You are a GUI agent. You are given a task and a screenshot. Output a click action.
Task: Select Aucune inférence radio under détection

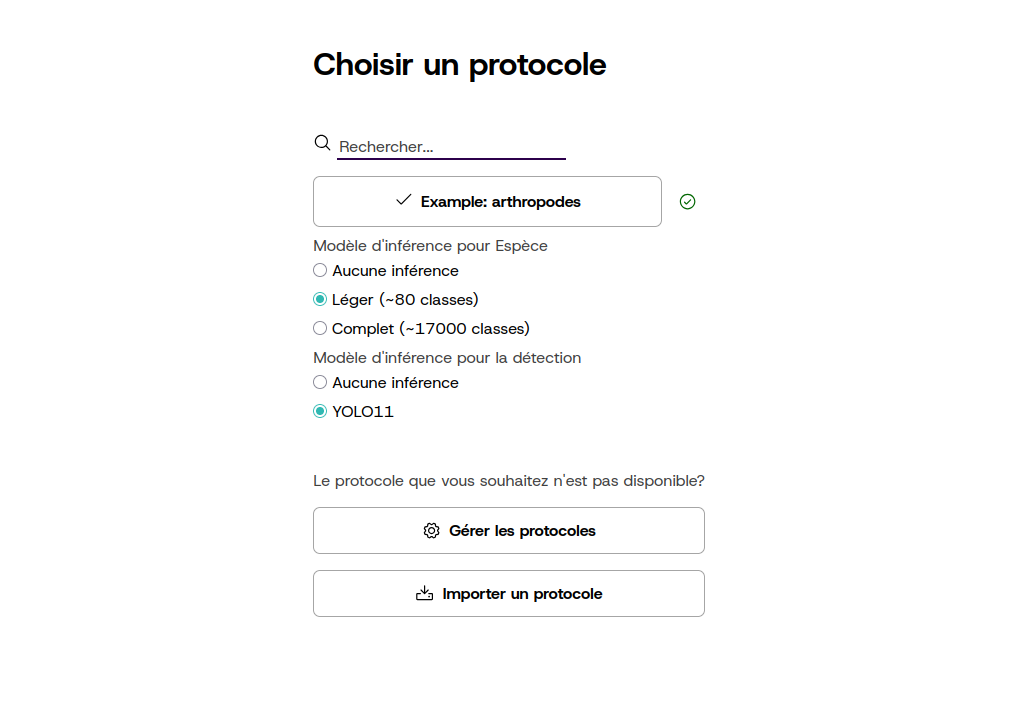320,383
